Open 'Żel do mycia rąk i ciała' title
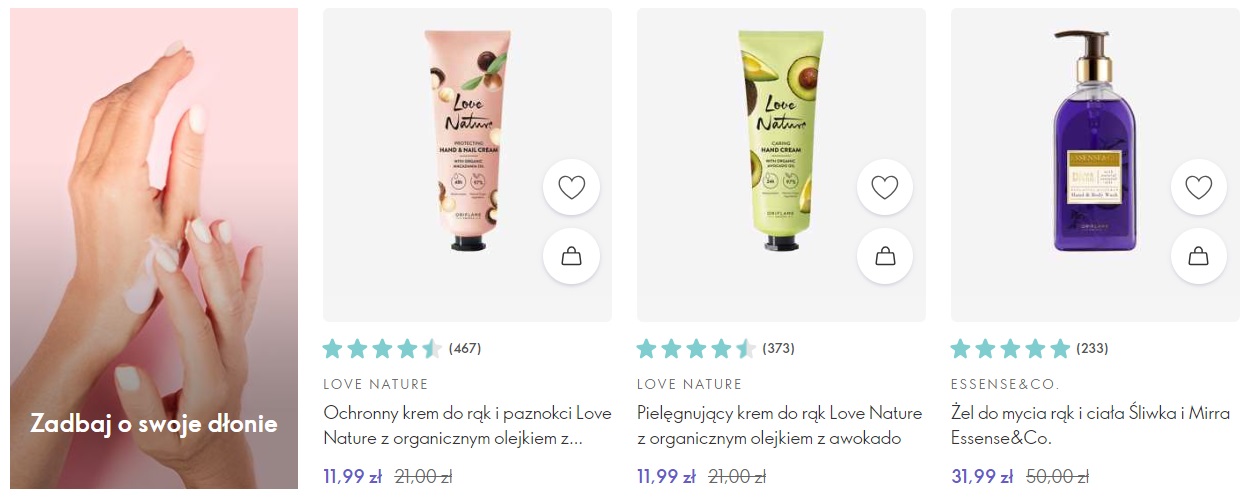This screenshot has height=502, width=1251. click(1091, 425)
